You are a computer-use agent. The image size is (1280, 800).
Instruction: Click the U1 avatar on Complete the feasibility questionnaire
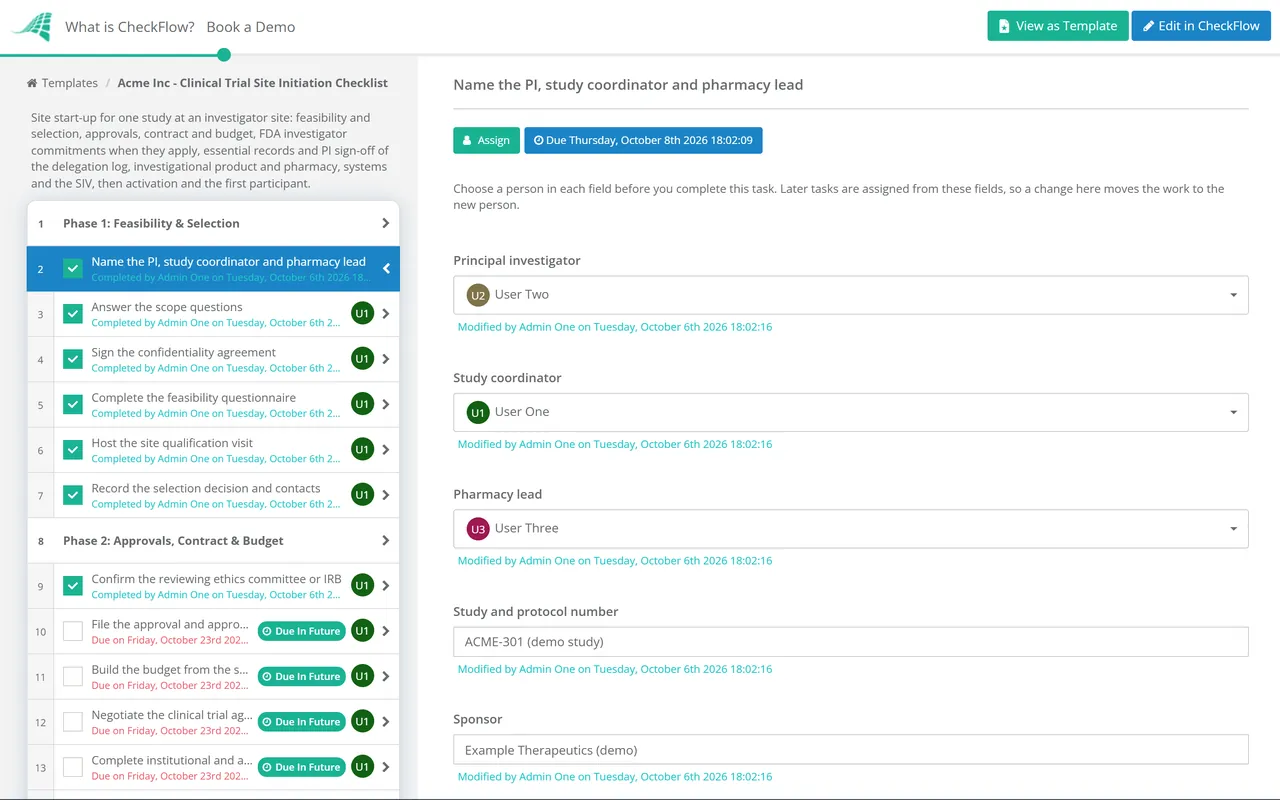click(362, 405)
